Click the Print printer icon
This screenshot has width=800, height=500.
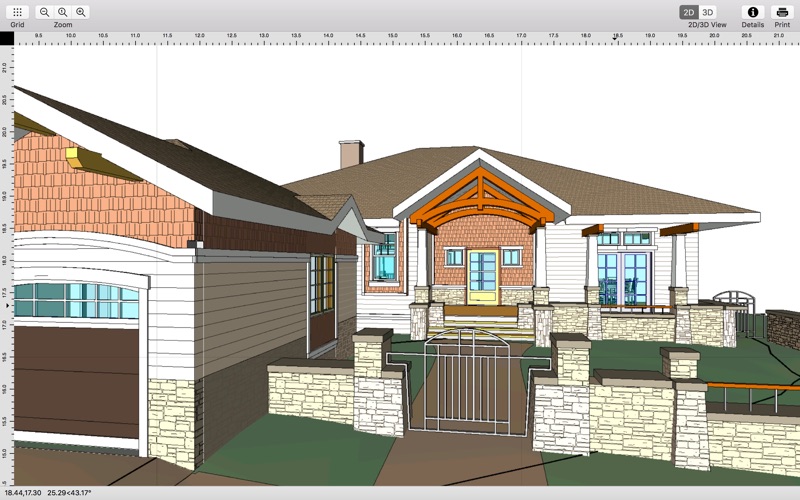tap(782, 12)
